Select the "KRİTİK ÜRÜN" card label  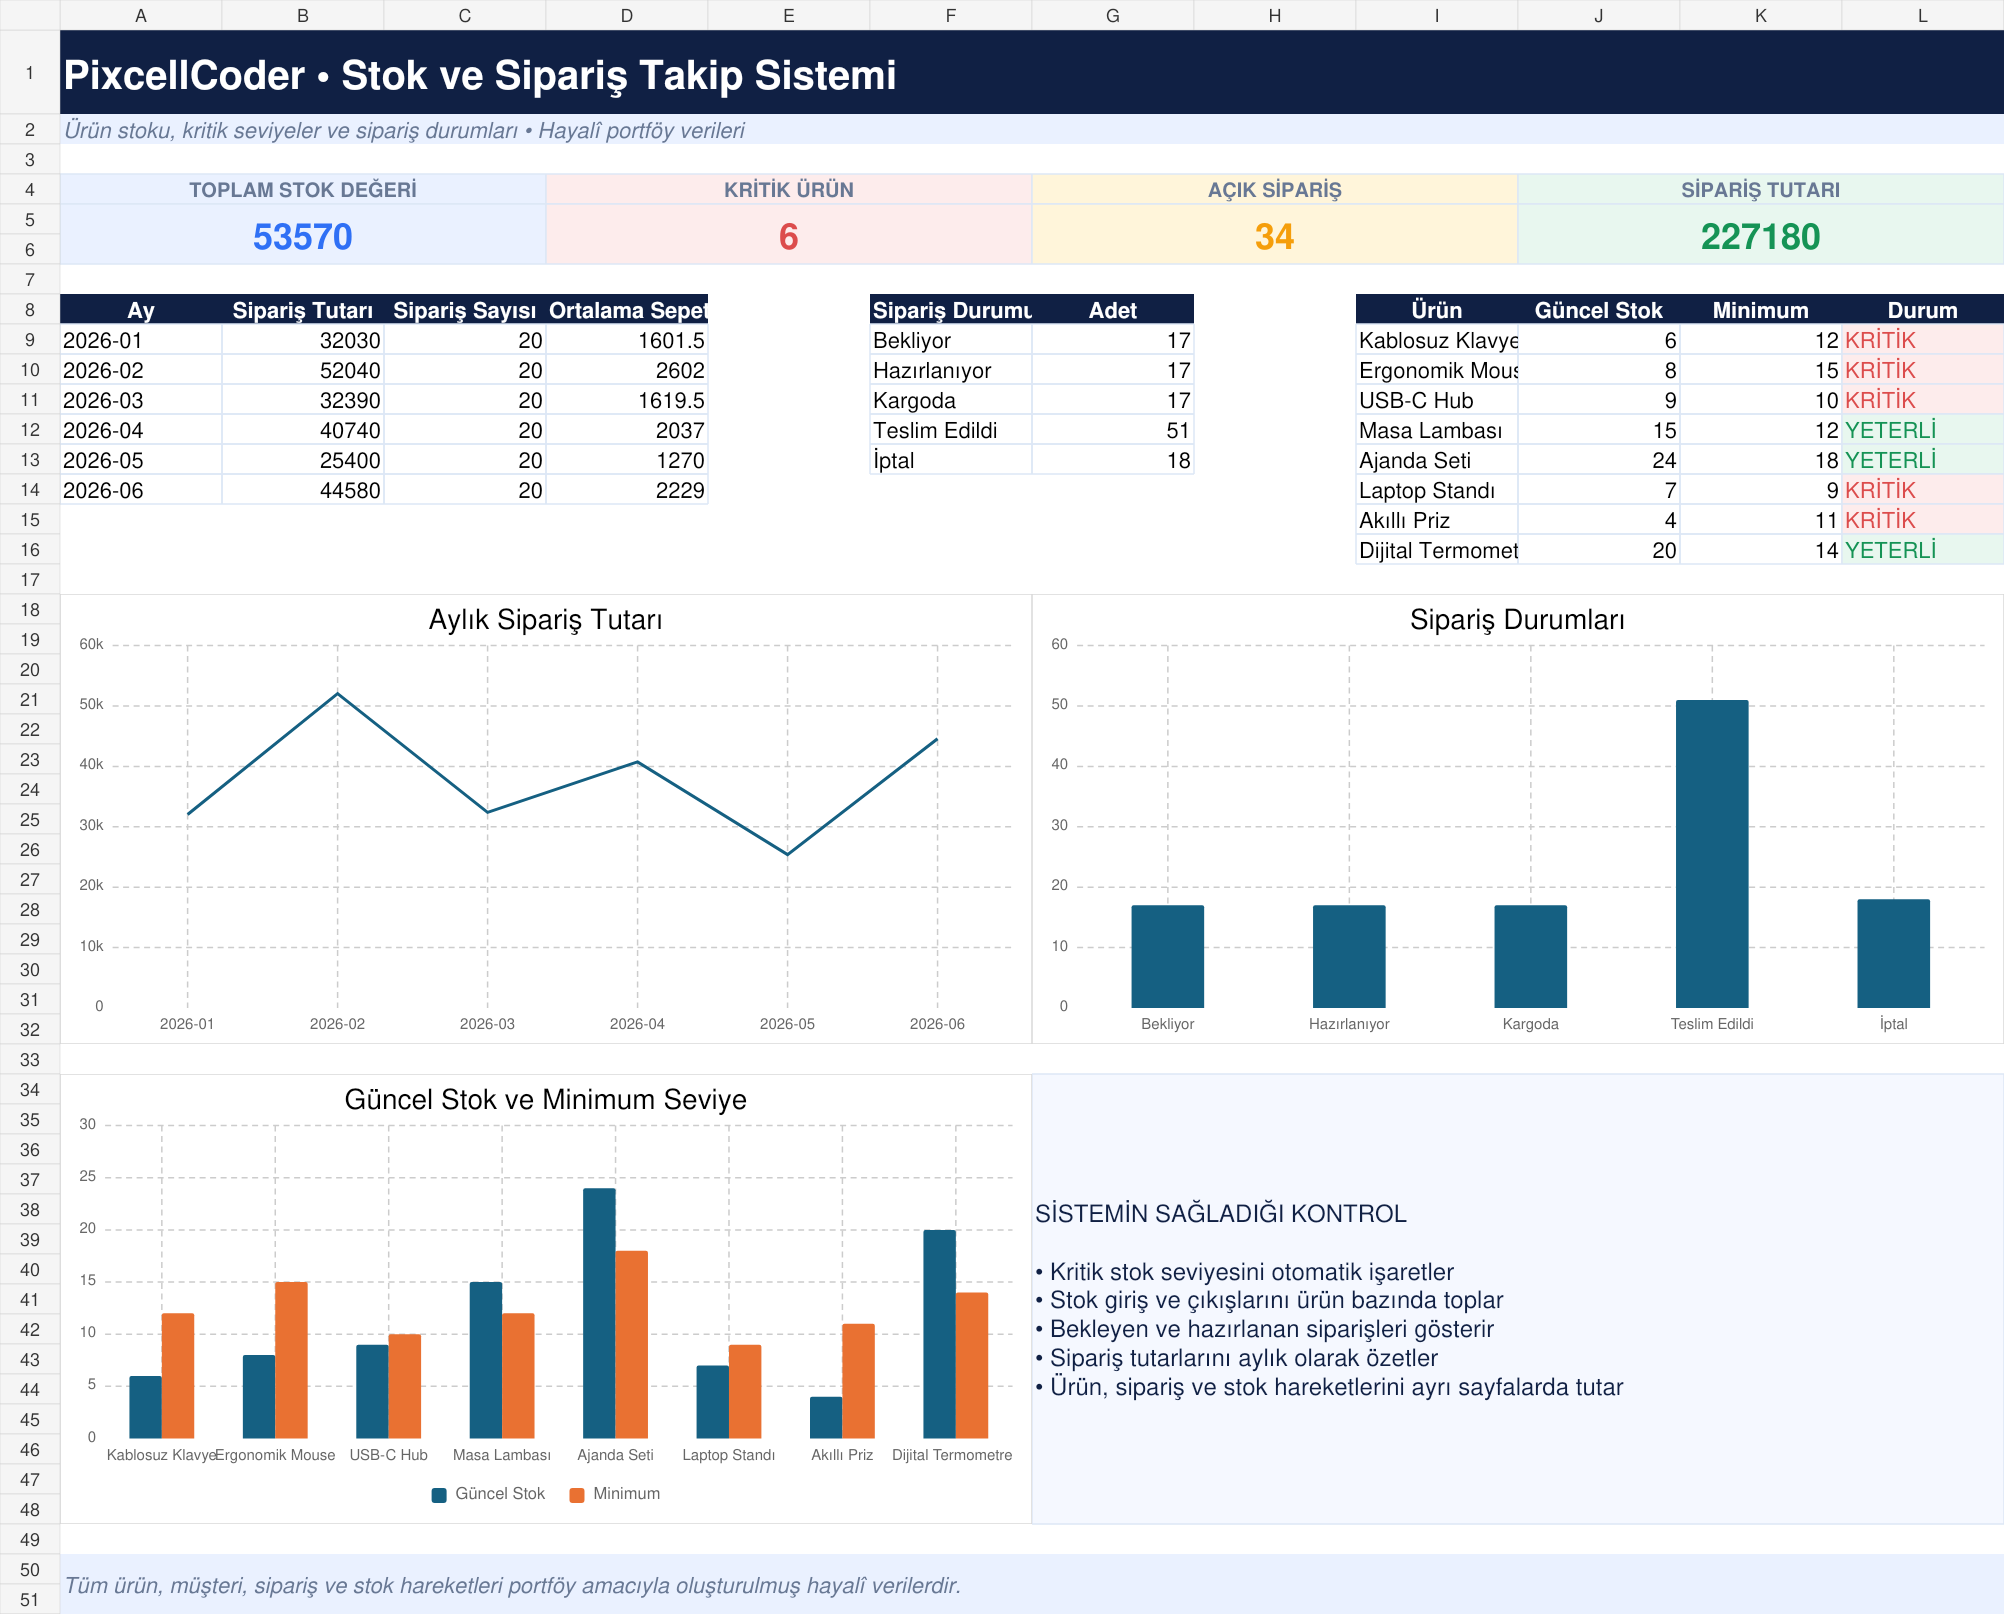(789, 190)
